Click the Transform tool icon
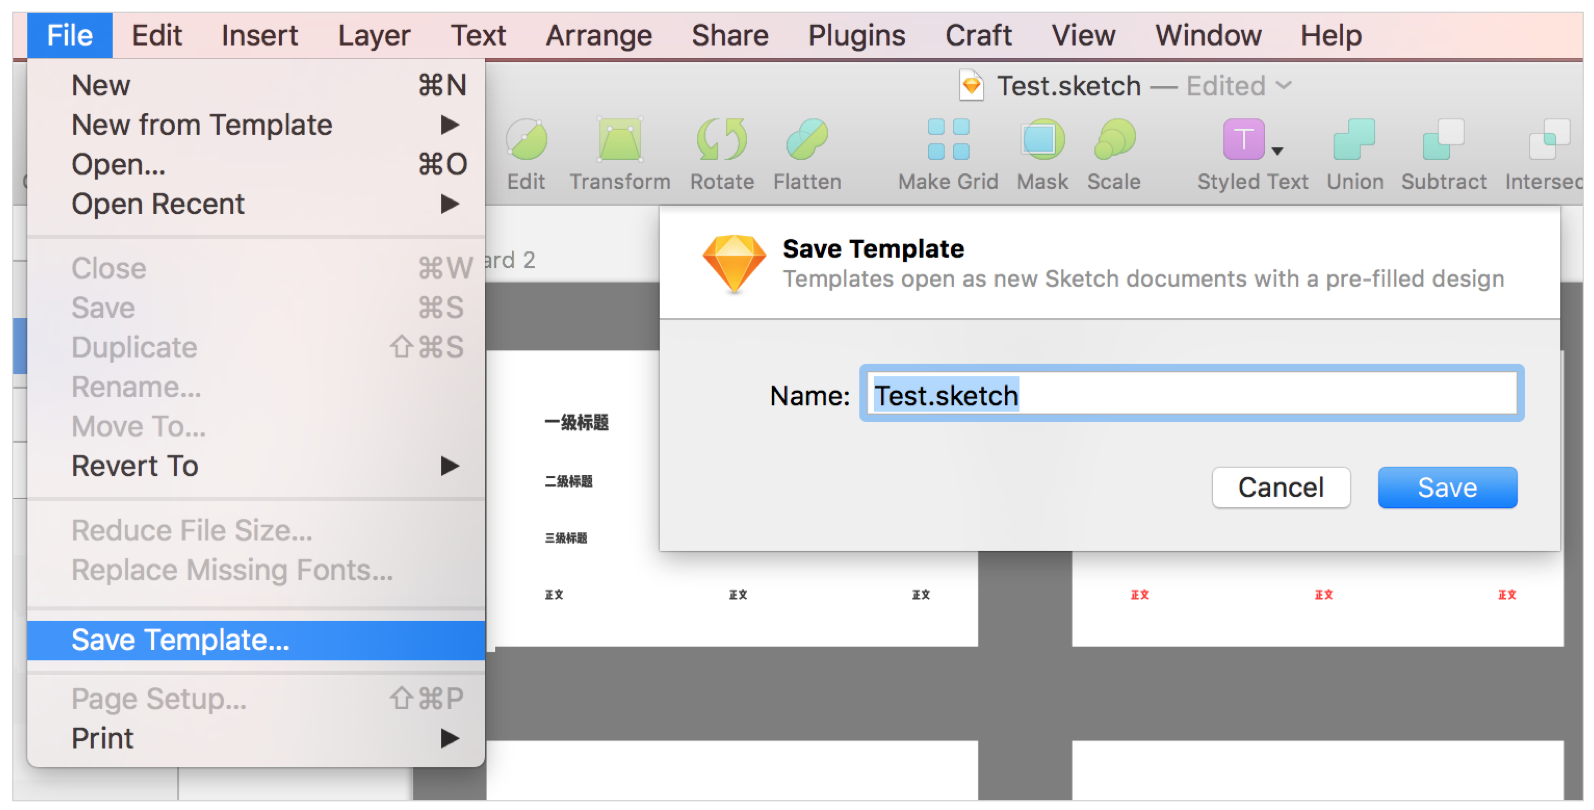 [x=620, y=140]
